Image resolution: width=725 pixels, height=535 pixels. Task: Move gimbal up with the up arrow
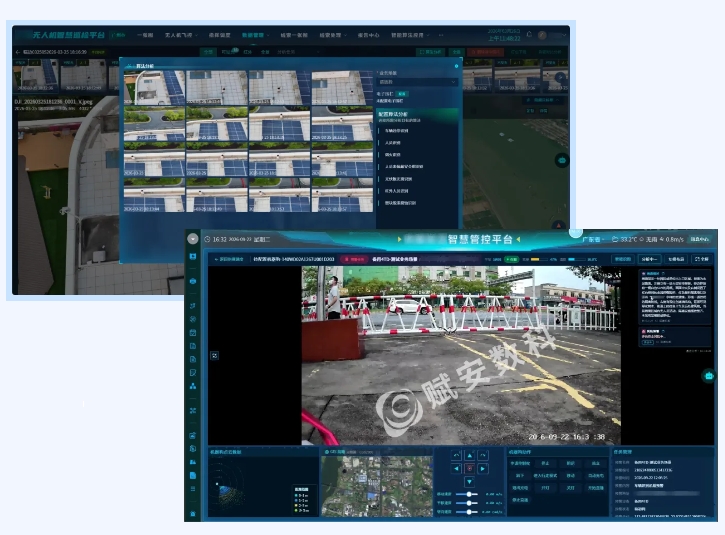coord(469,456)
